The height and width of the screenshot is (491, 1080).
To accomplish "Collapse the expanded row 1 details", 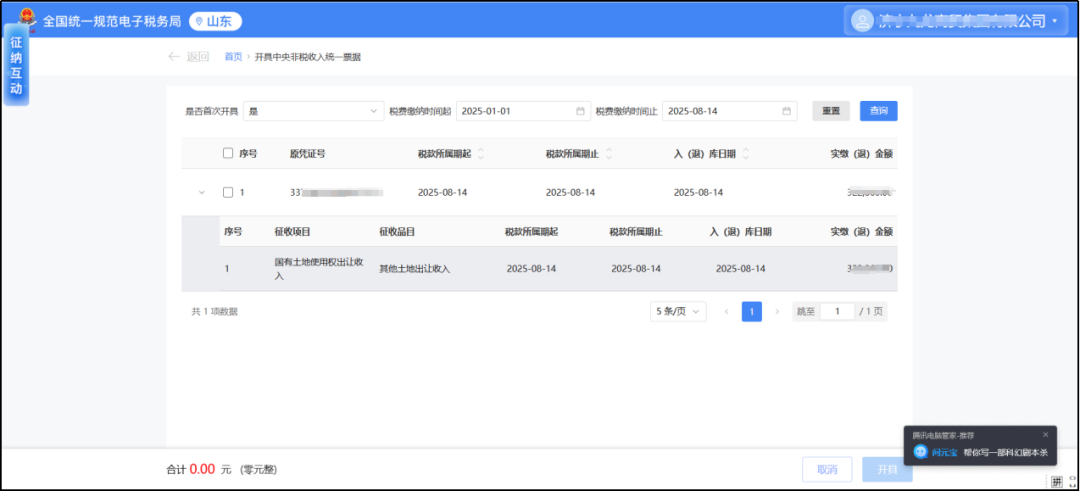I will tap(201, 192).
